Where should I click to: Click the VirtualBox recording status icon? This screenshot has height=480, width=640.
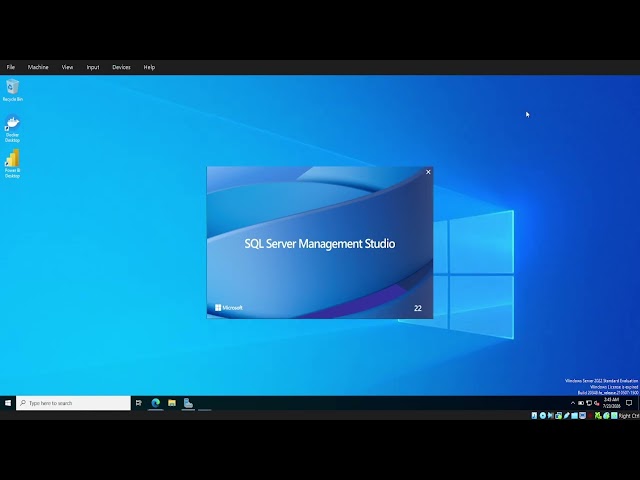[590, 416]
